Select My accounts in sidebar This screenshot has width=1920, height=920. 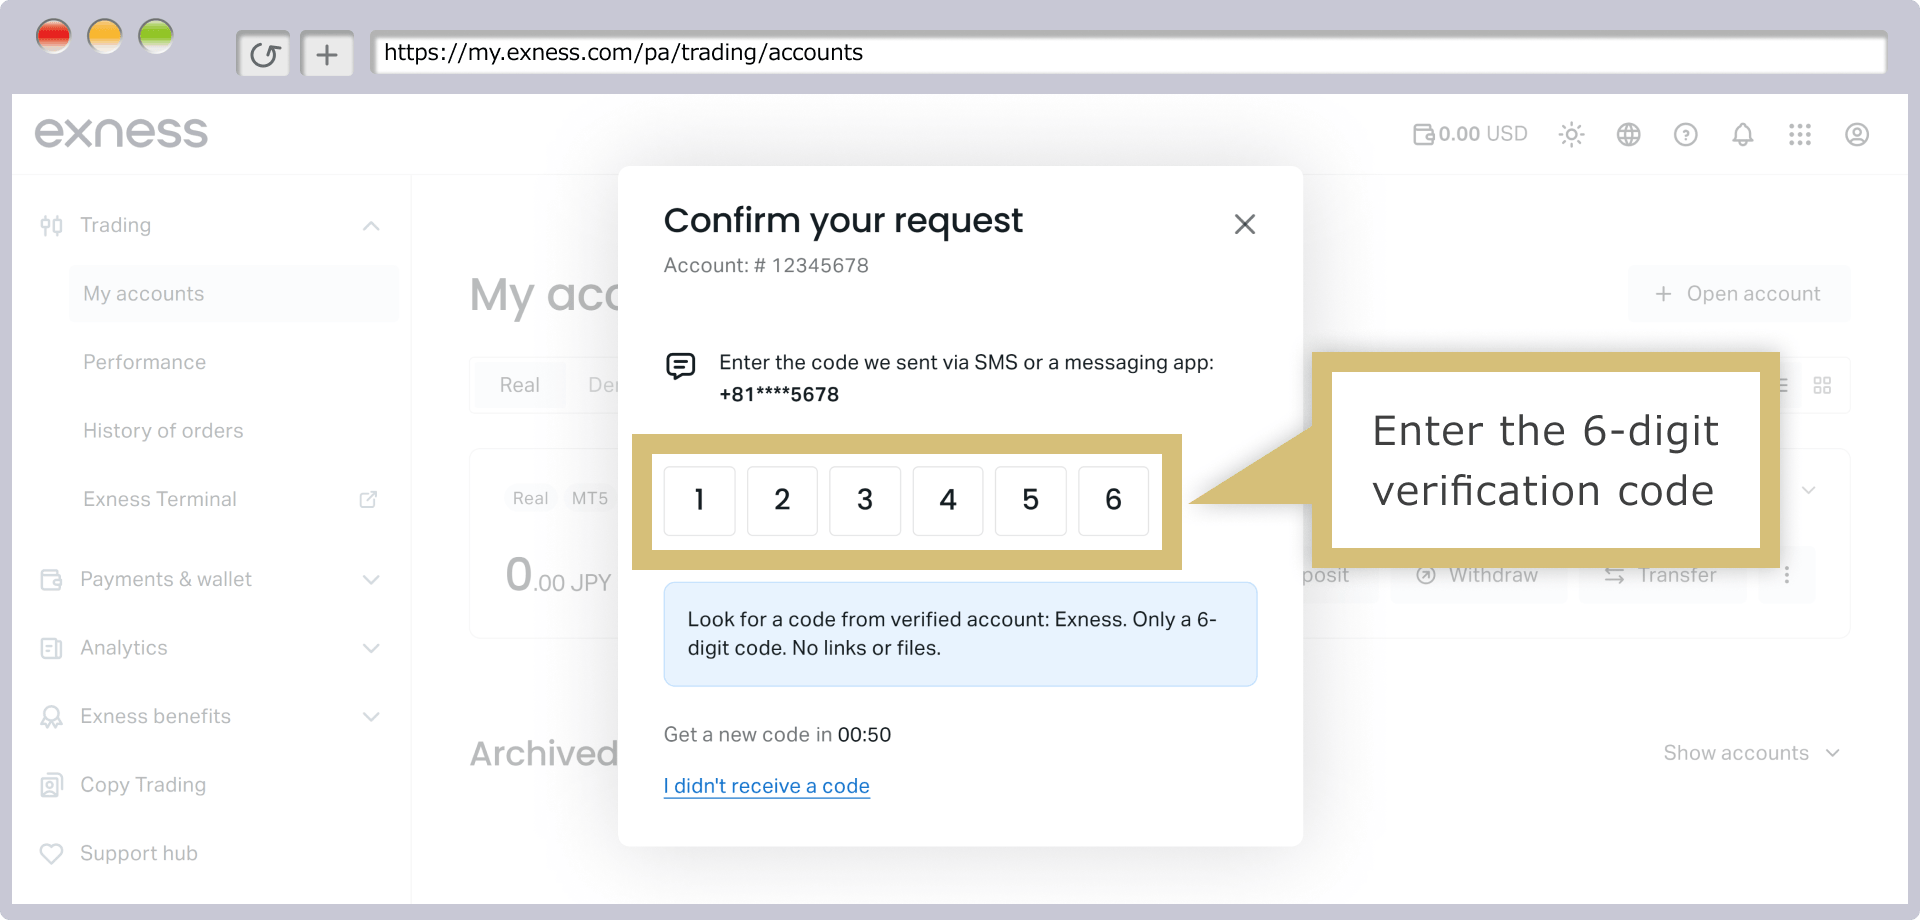234,294
